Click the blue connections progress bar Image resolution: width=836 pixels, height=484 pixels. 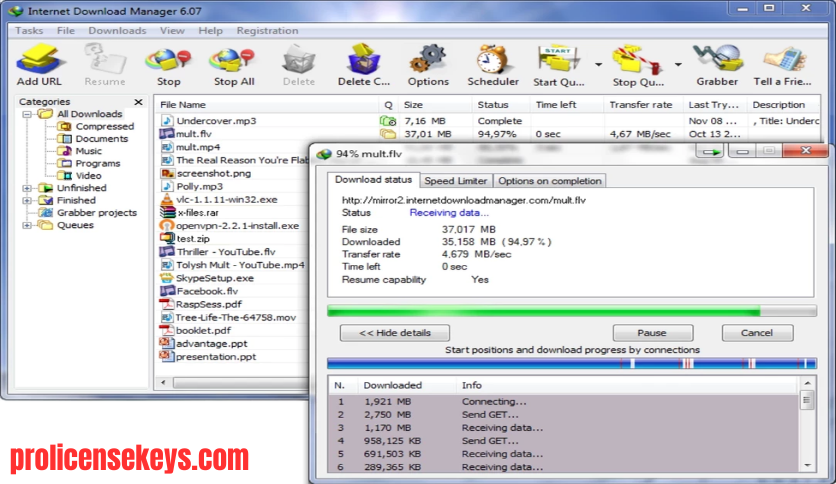click(572, 364)
